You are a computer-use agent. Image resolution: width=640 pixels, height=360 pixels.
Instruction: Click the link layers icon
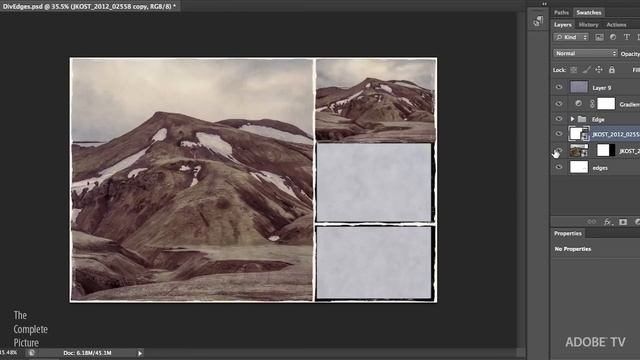click(x=591, y=222)
